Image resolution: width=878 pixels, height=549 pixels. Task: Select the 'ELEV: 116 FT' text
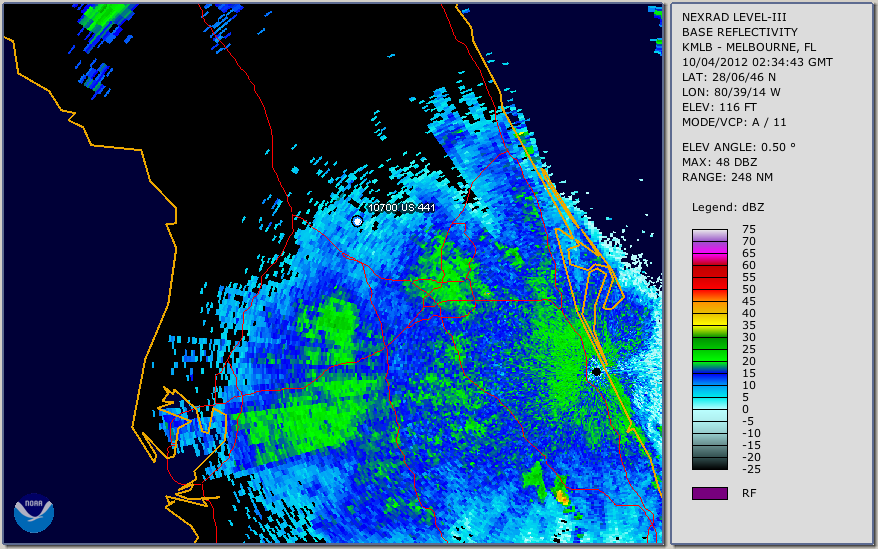pos(719,107)
